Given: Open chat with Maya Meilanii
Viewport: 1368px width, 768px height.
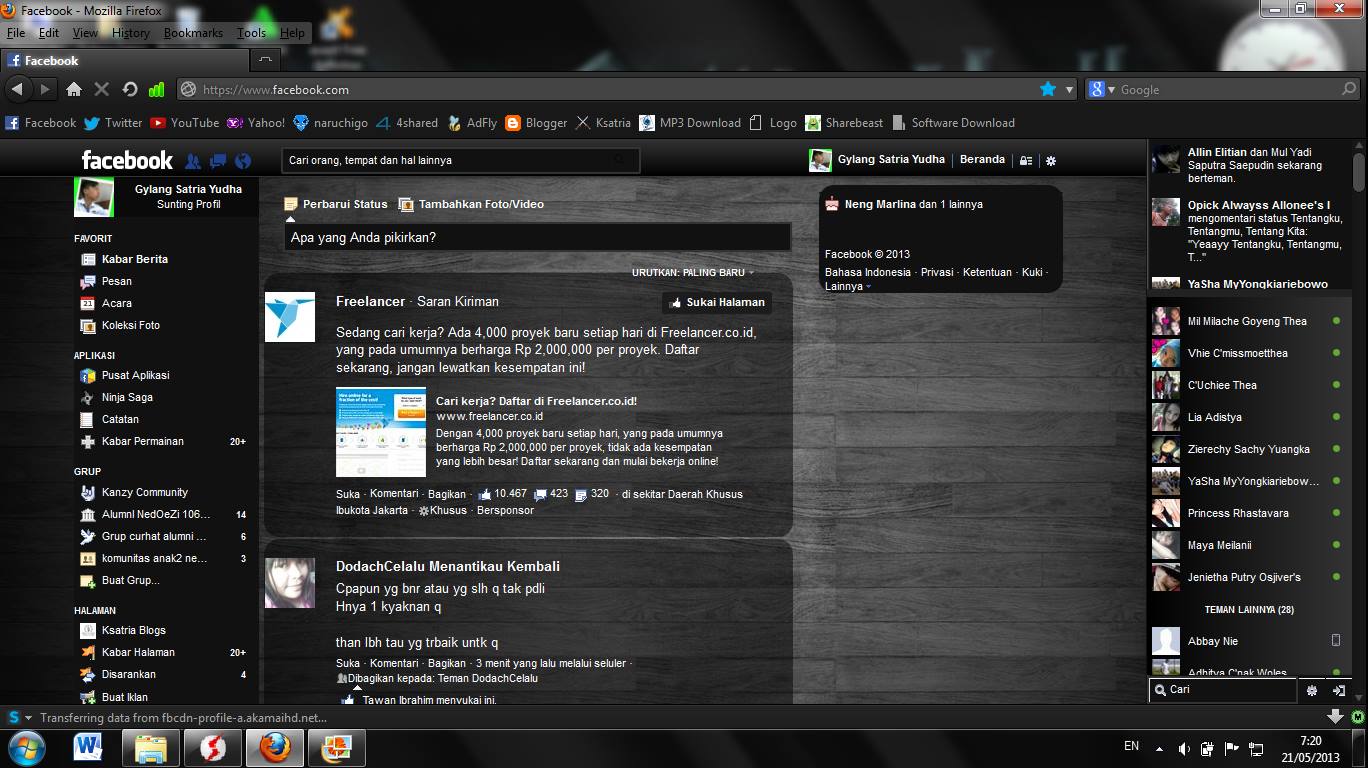Looking at the screenshot, I should point(1246,545).
